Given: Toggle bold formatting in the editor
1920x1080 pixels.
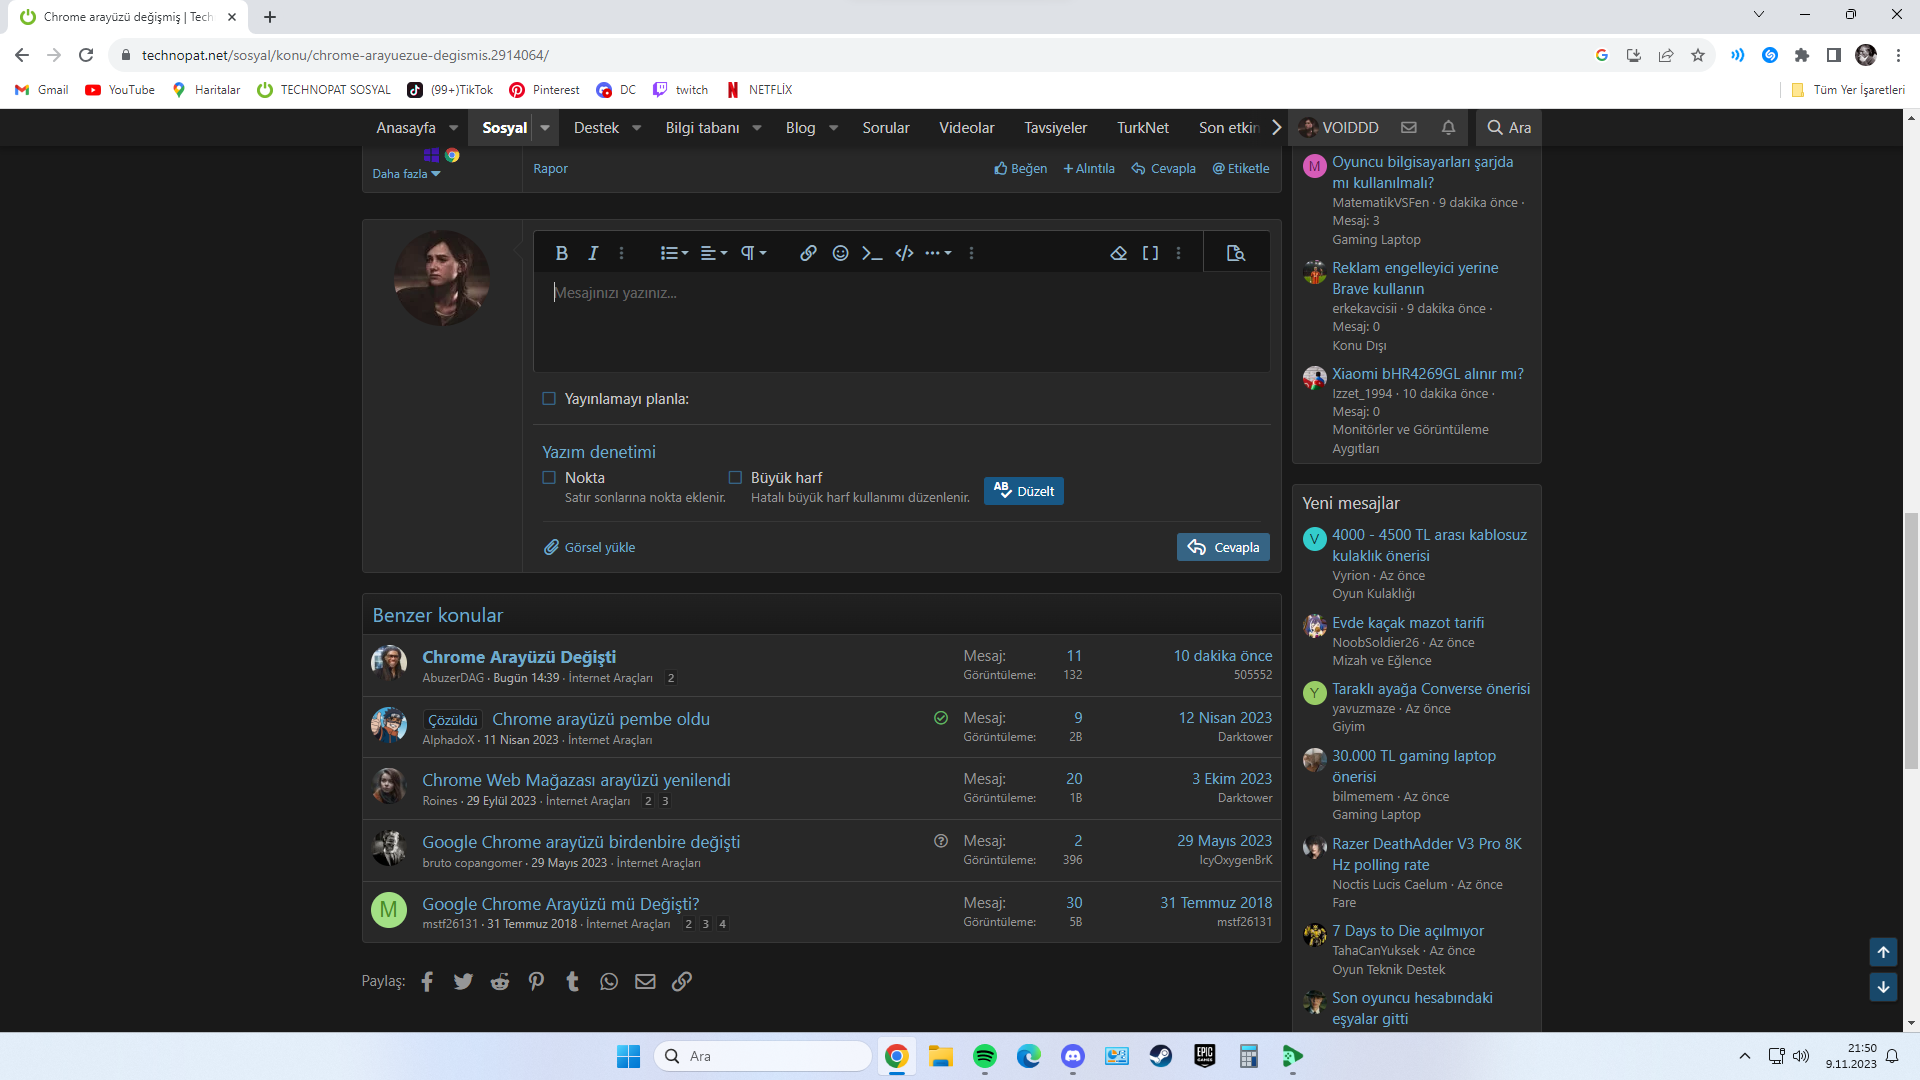Looking at the screenshot, I should tap(561, 253).
